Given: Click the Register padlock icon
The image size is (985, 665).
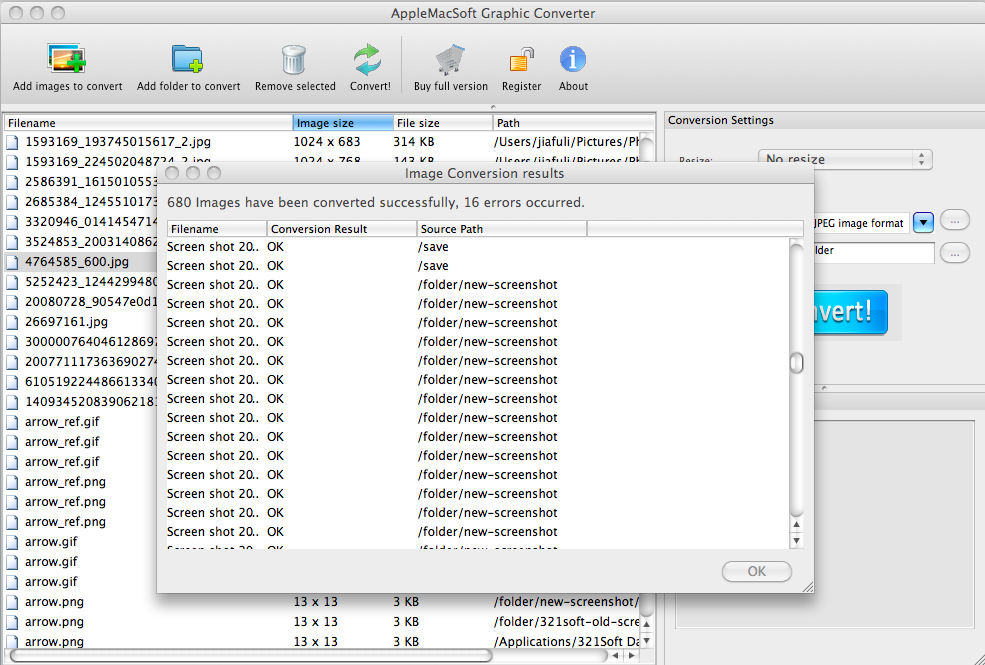Looking at the screenshot, I should (x=521, y=60).
